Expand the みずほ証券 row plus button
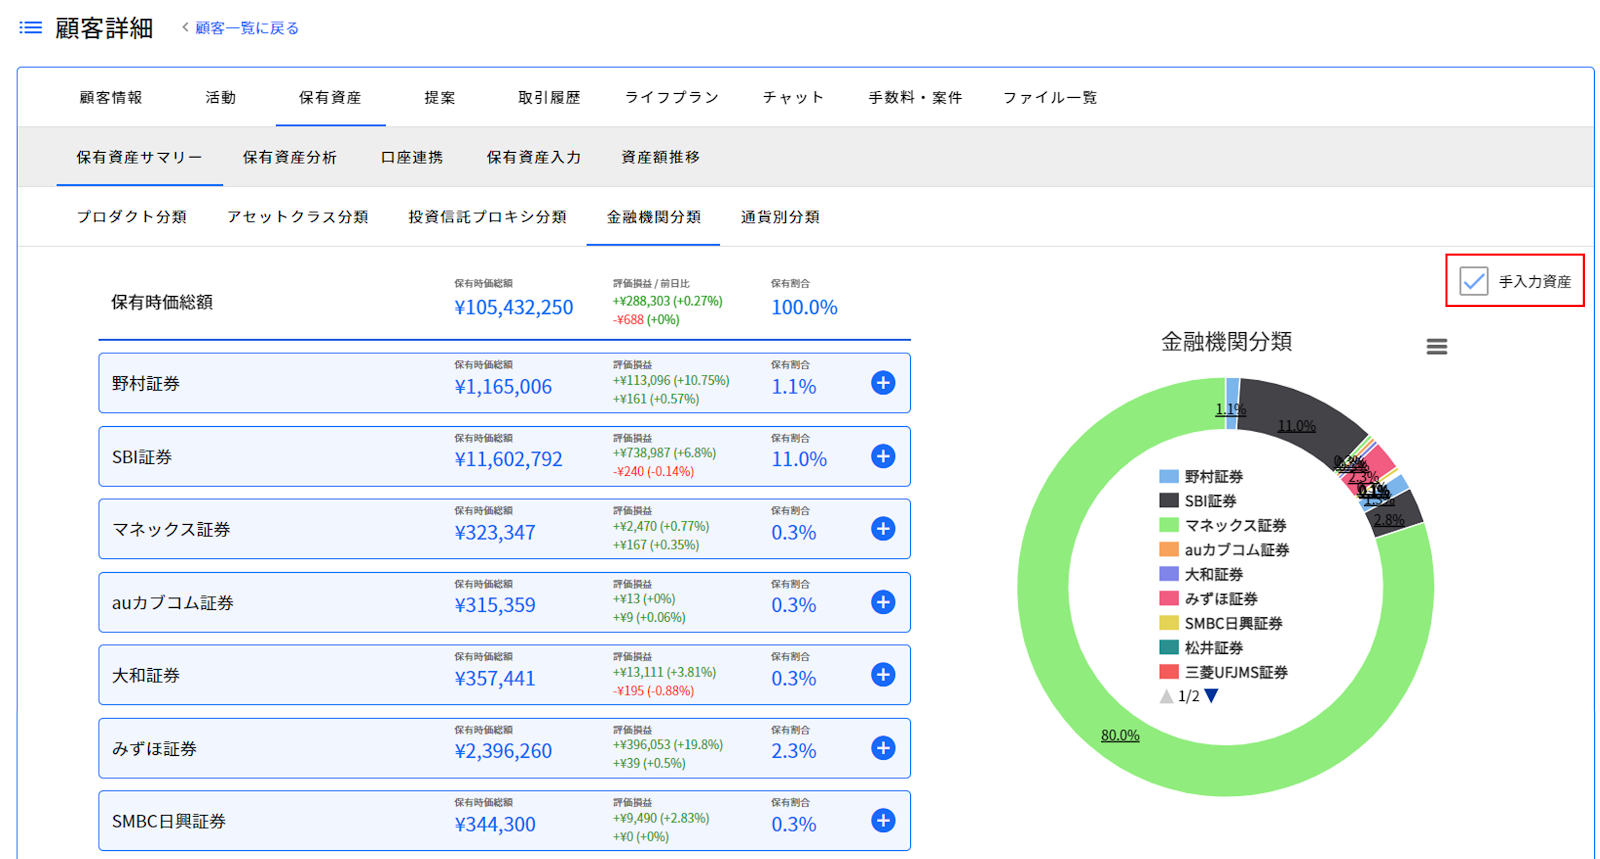Screen dimensions: 1600x859 [883, 748]
